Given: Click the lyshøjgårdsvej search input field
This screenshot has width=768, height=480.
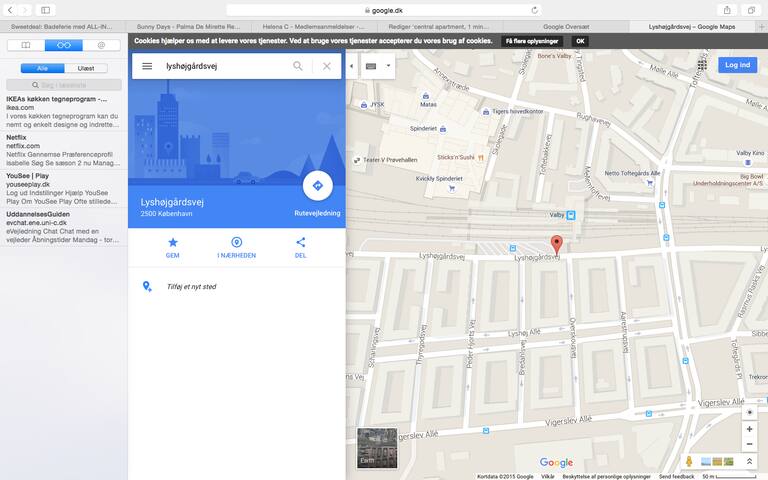Looking at the screenshot, I should point(225,66).
